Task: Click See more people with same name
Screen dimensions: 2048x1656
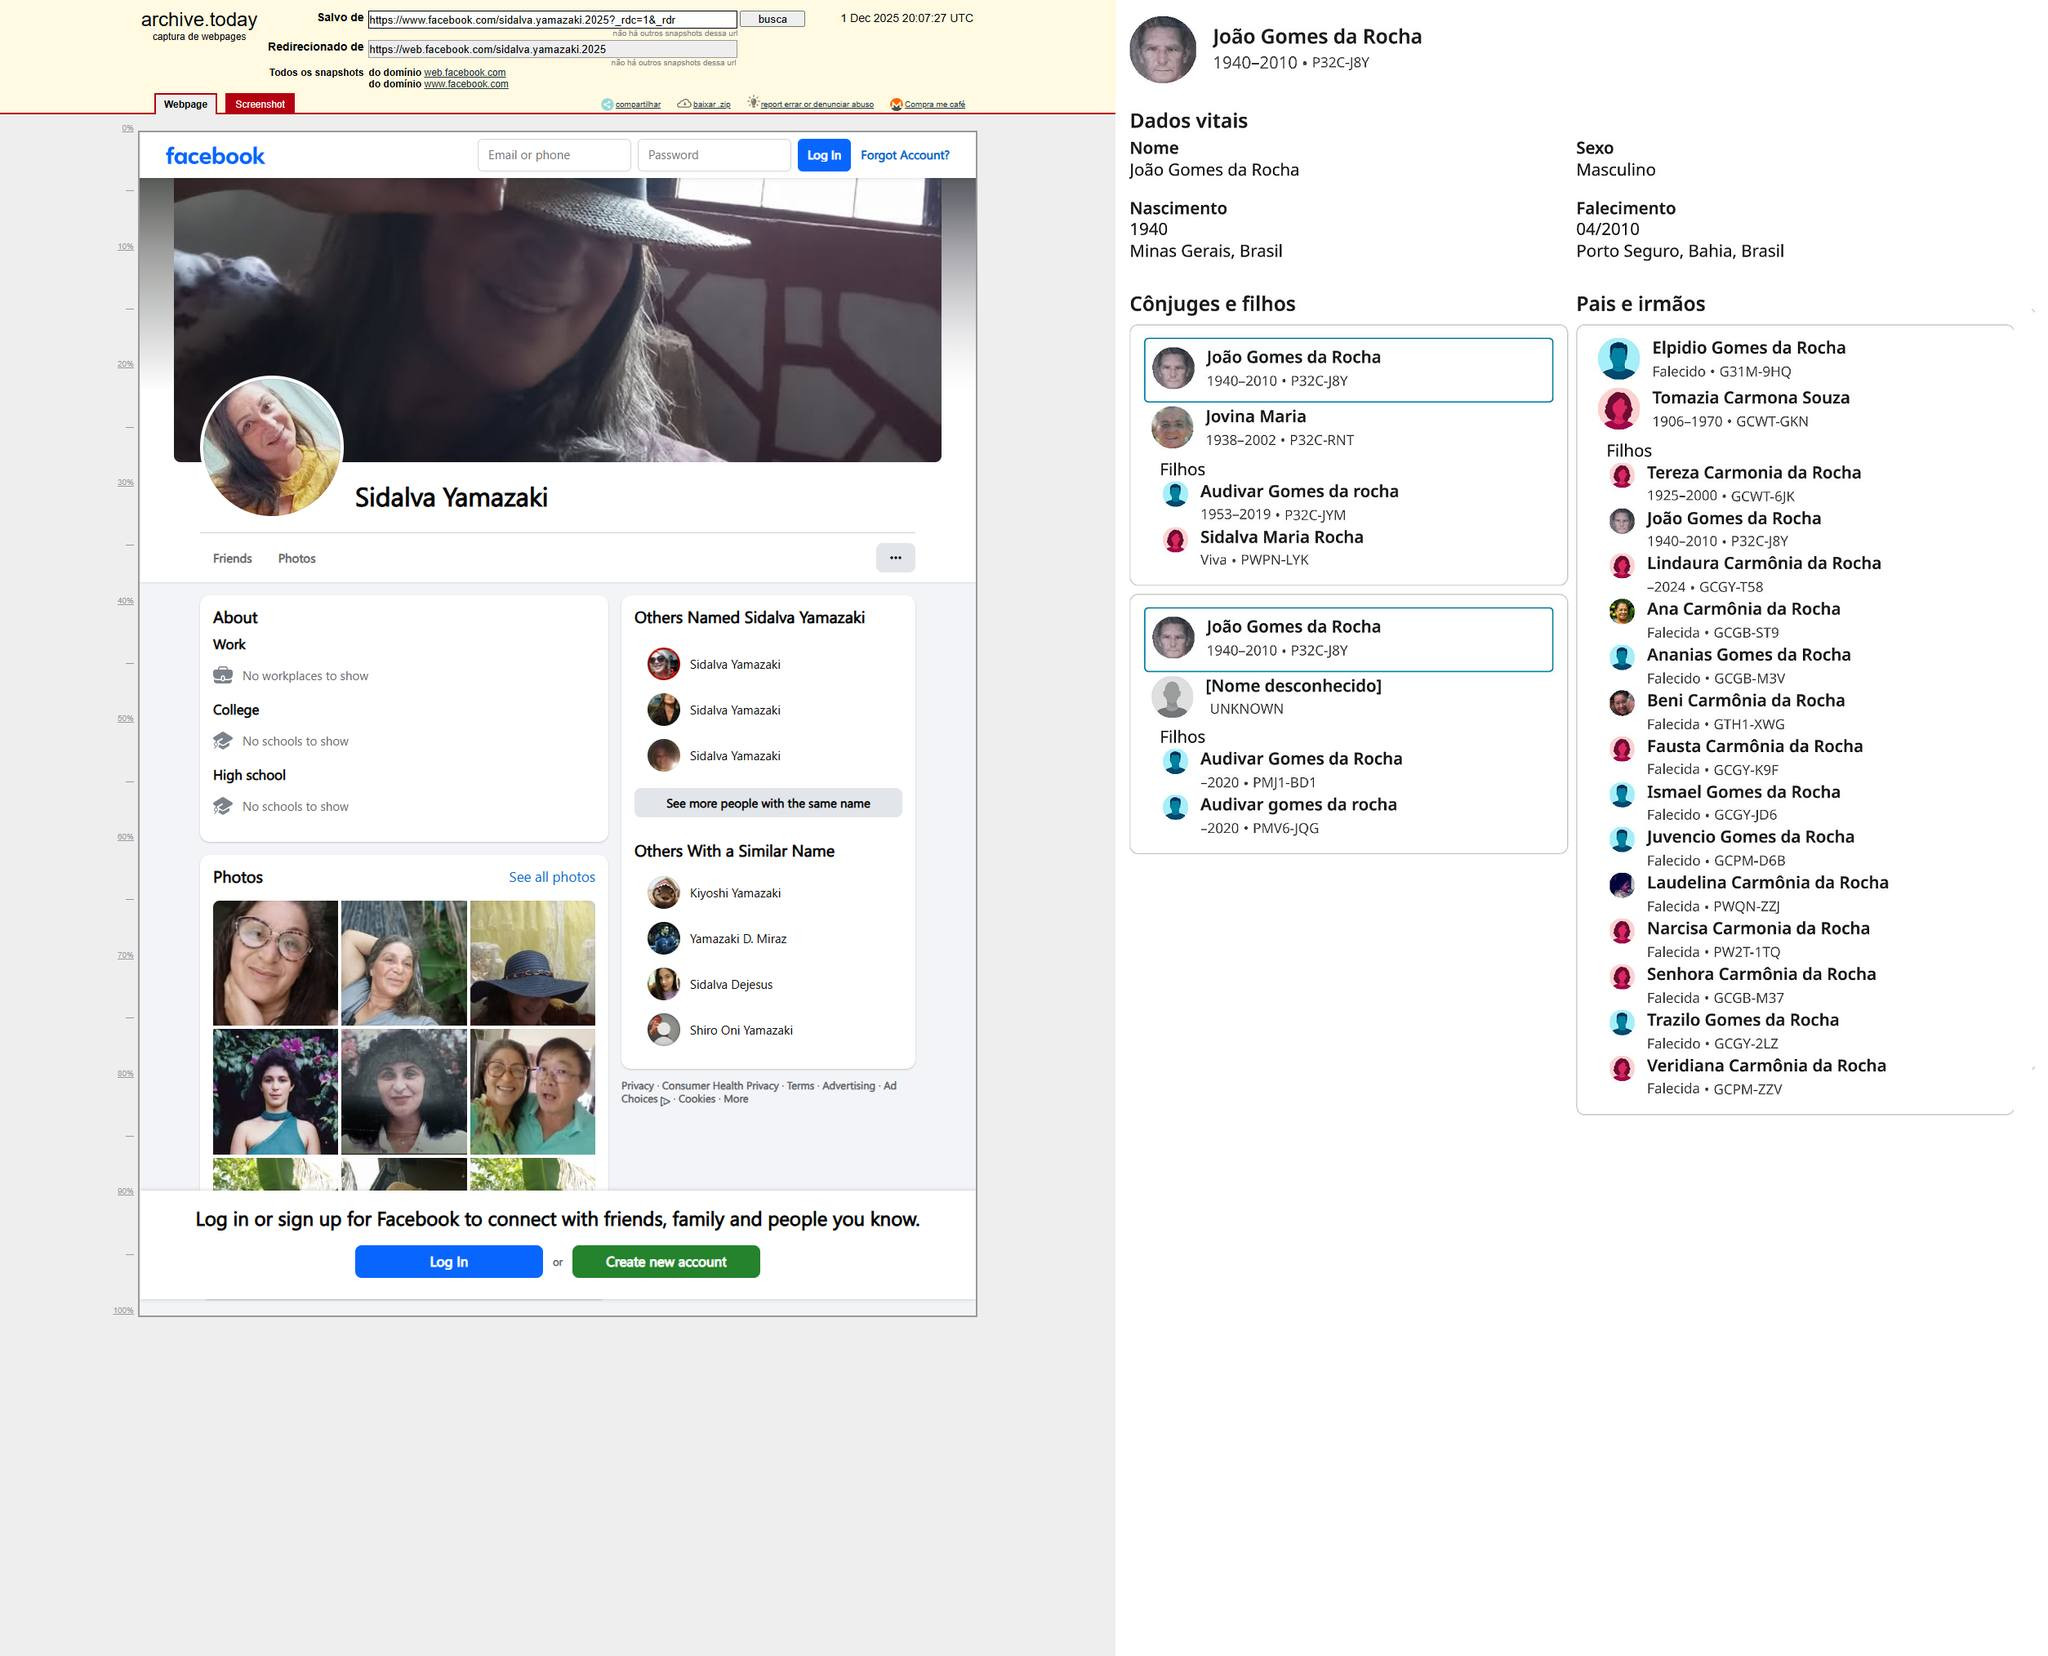Action: (x=767, y=803)
